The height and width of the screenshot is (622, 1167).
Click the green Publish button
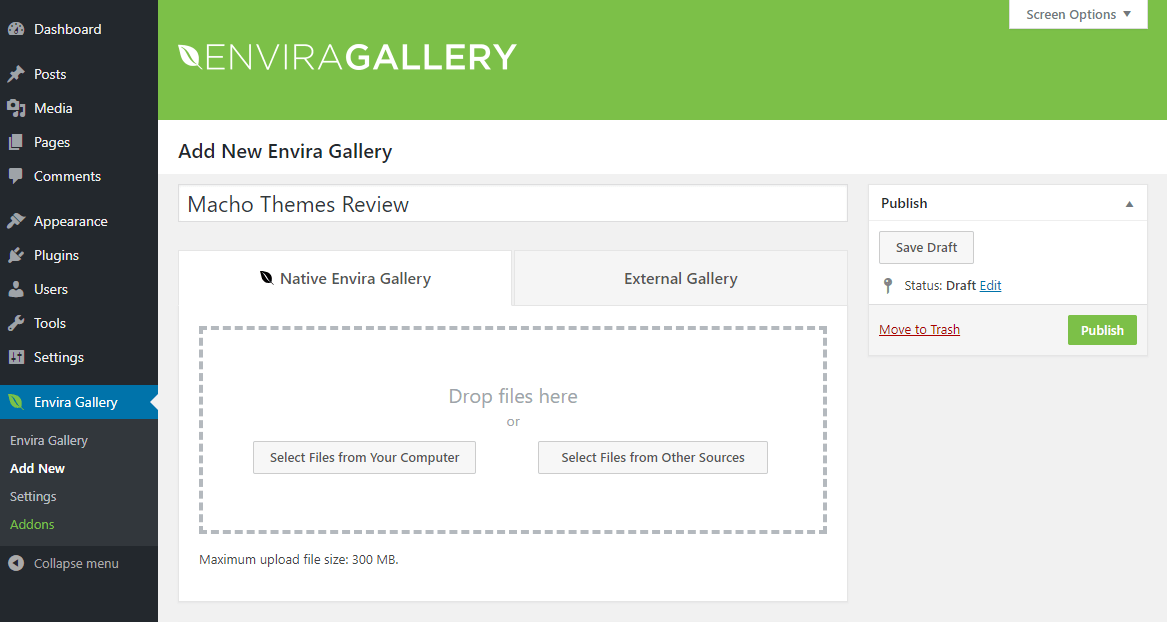[1102, 330]
